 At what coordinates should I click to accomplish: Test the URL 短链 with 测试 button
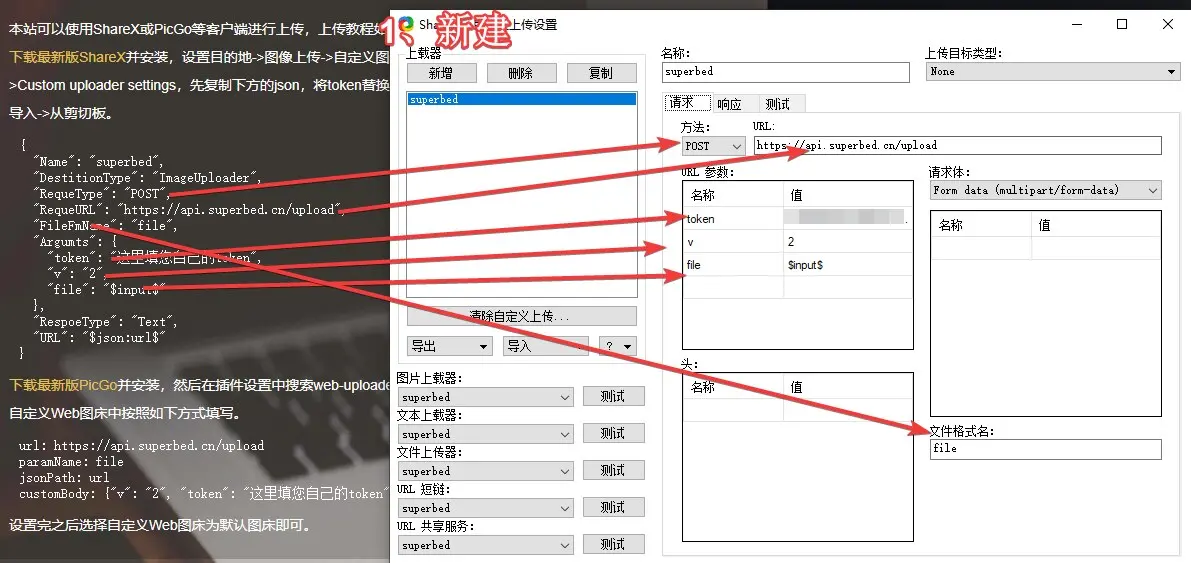[614, 507]
